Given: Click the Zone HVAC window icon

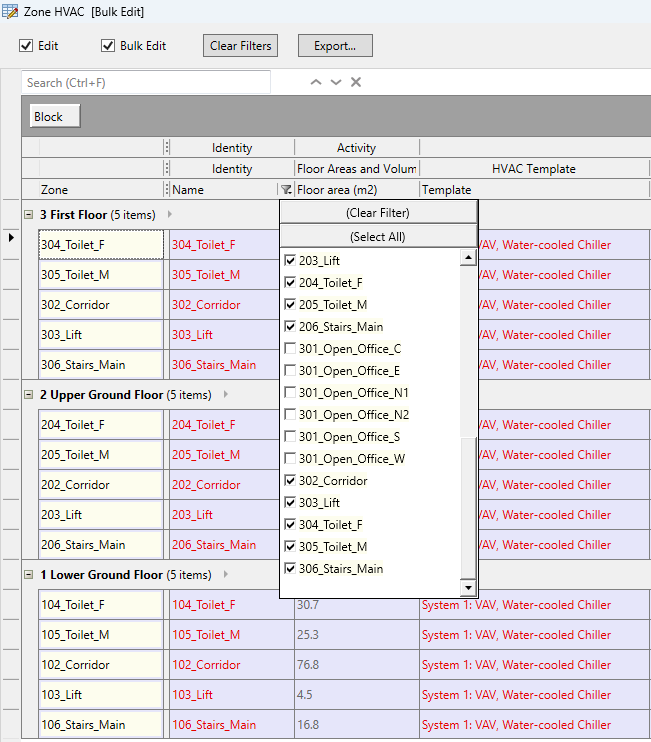Looking at the screenshot, I should pos(10,11).
